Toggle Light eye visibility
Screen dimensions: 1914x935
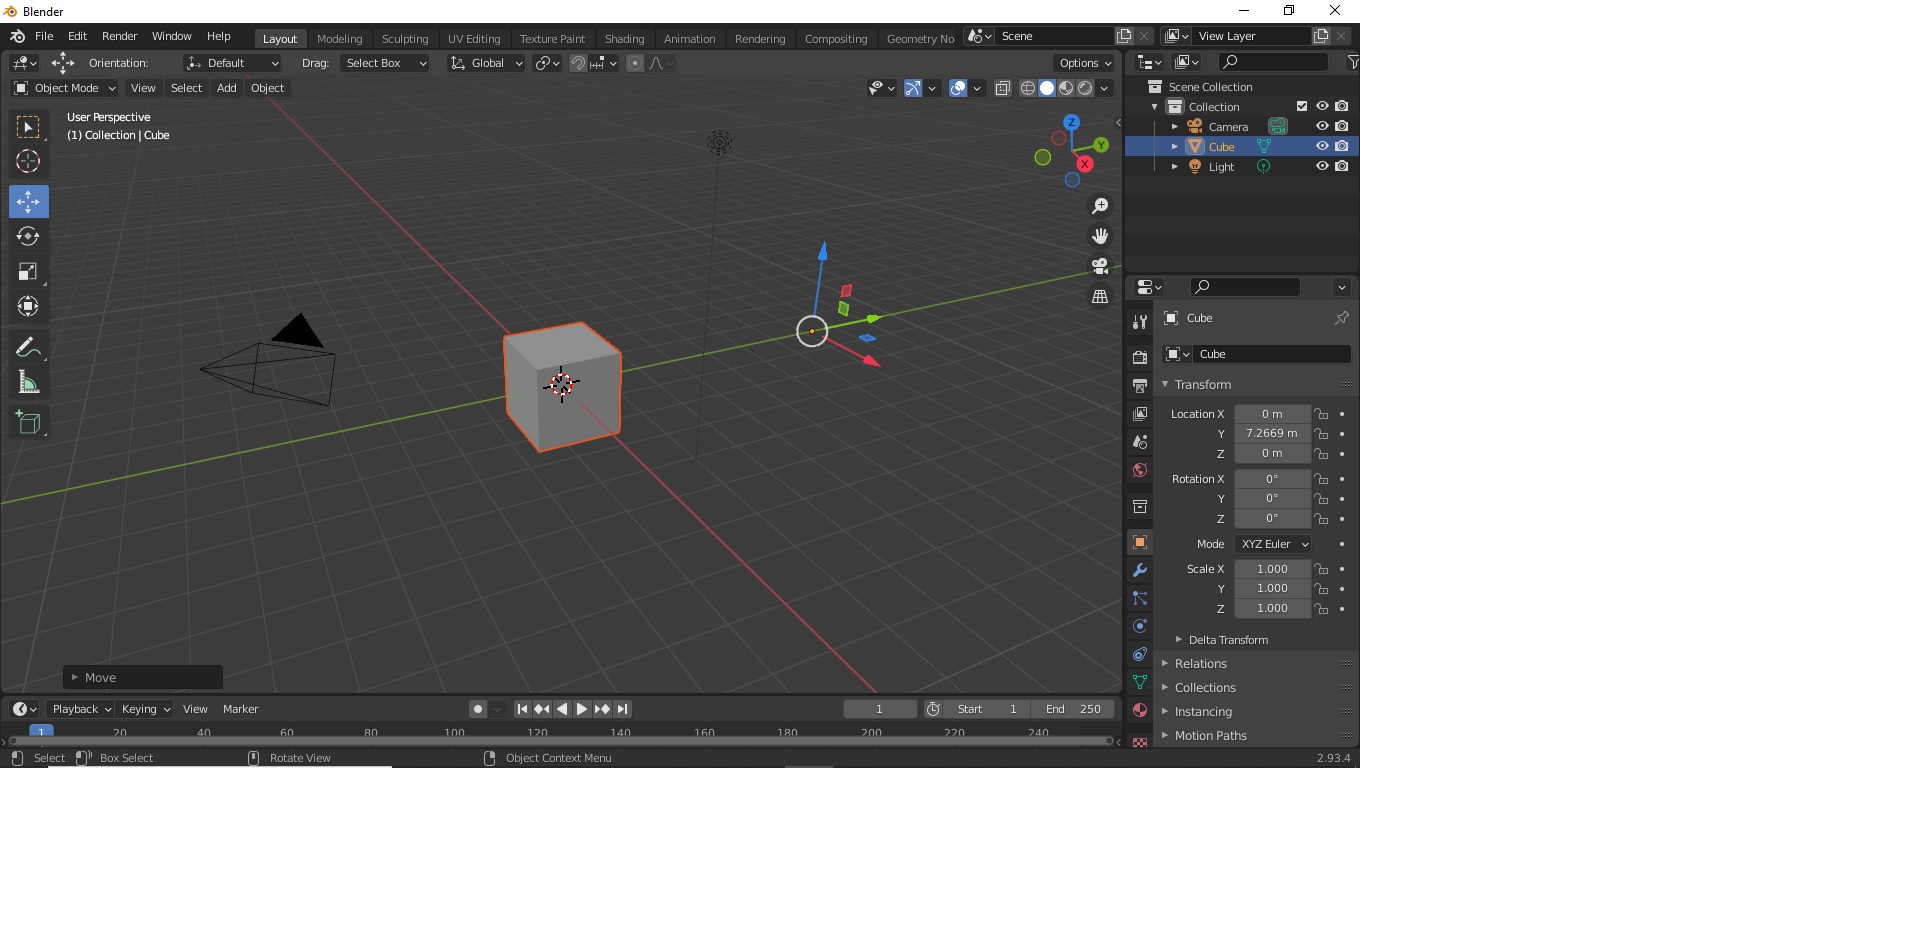pyautogui.click(x=1322, y=166)
